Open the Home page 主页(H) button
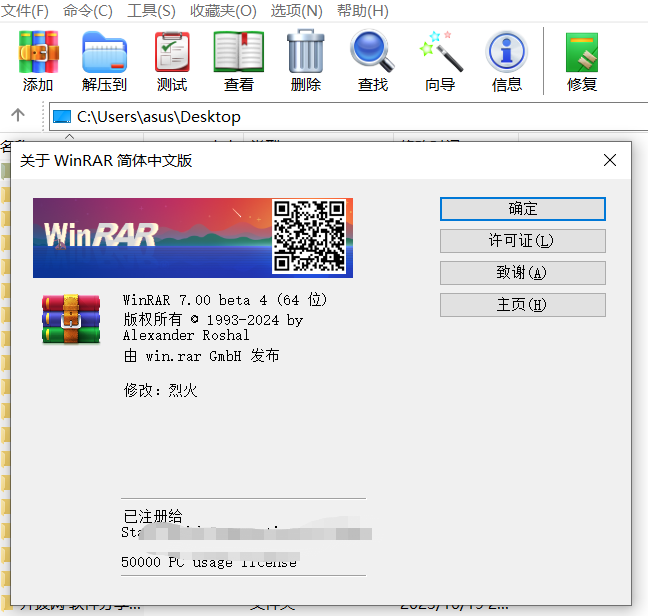Screen dimensions: 648x616 point(523,305)
